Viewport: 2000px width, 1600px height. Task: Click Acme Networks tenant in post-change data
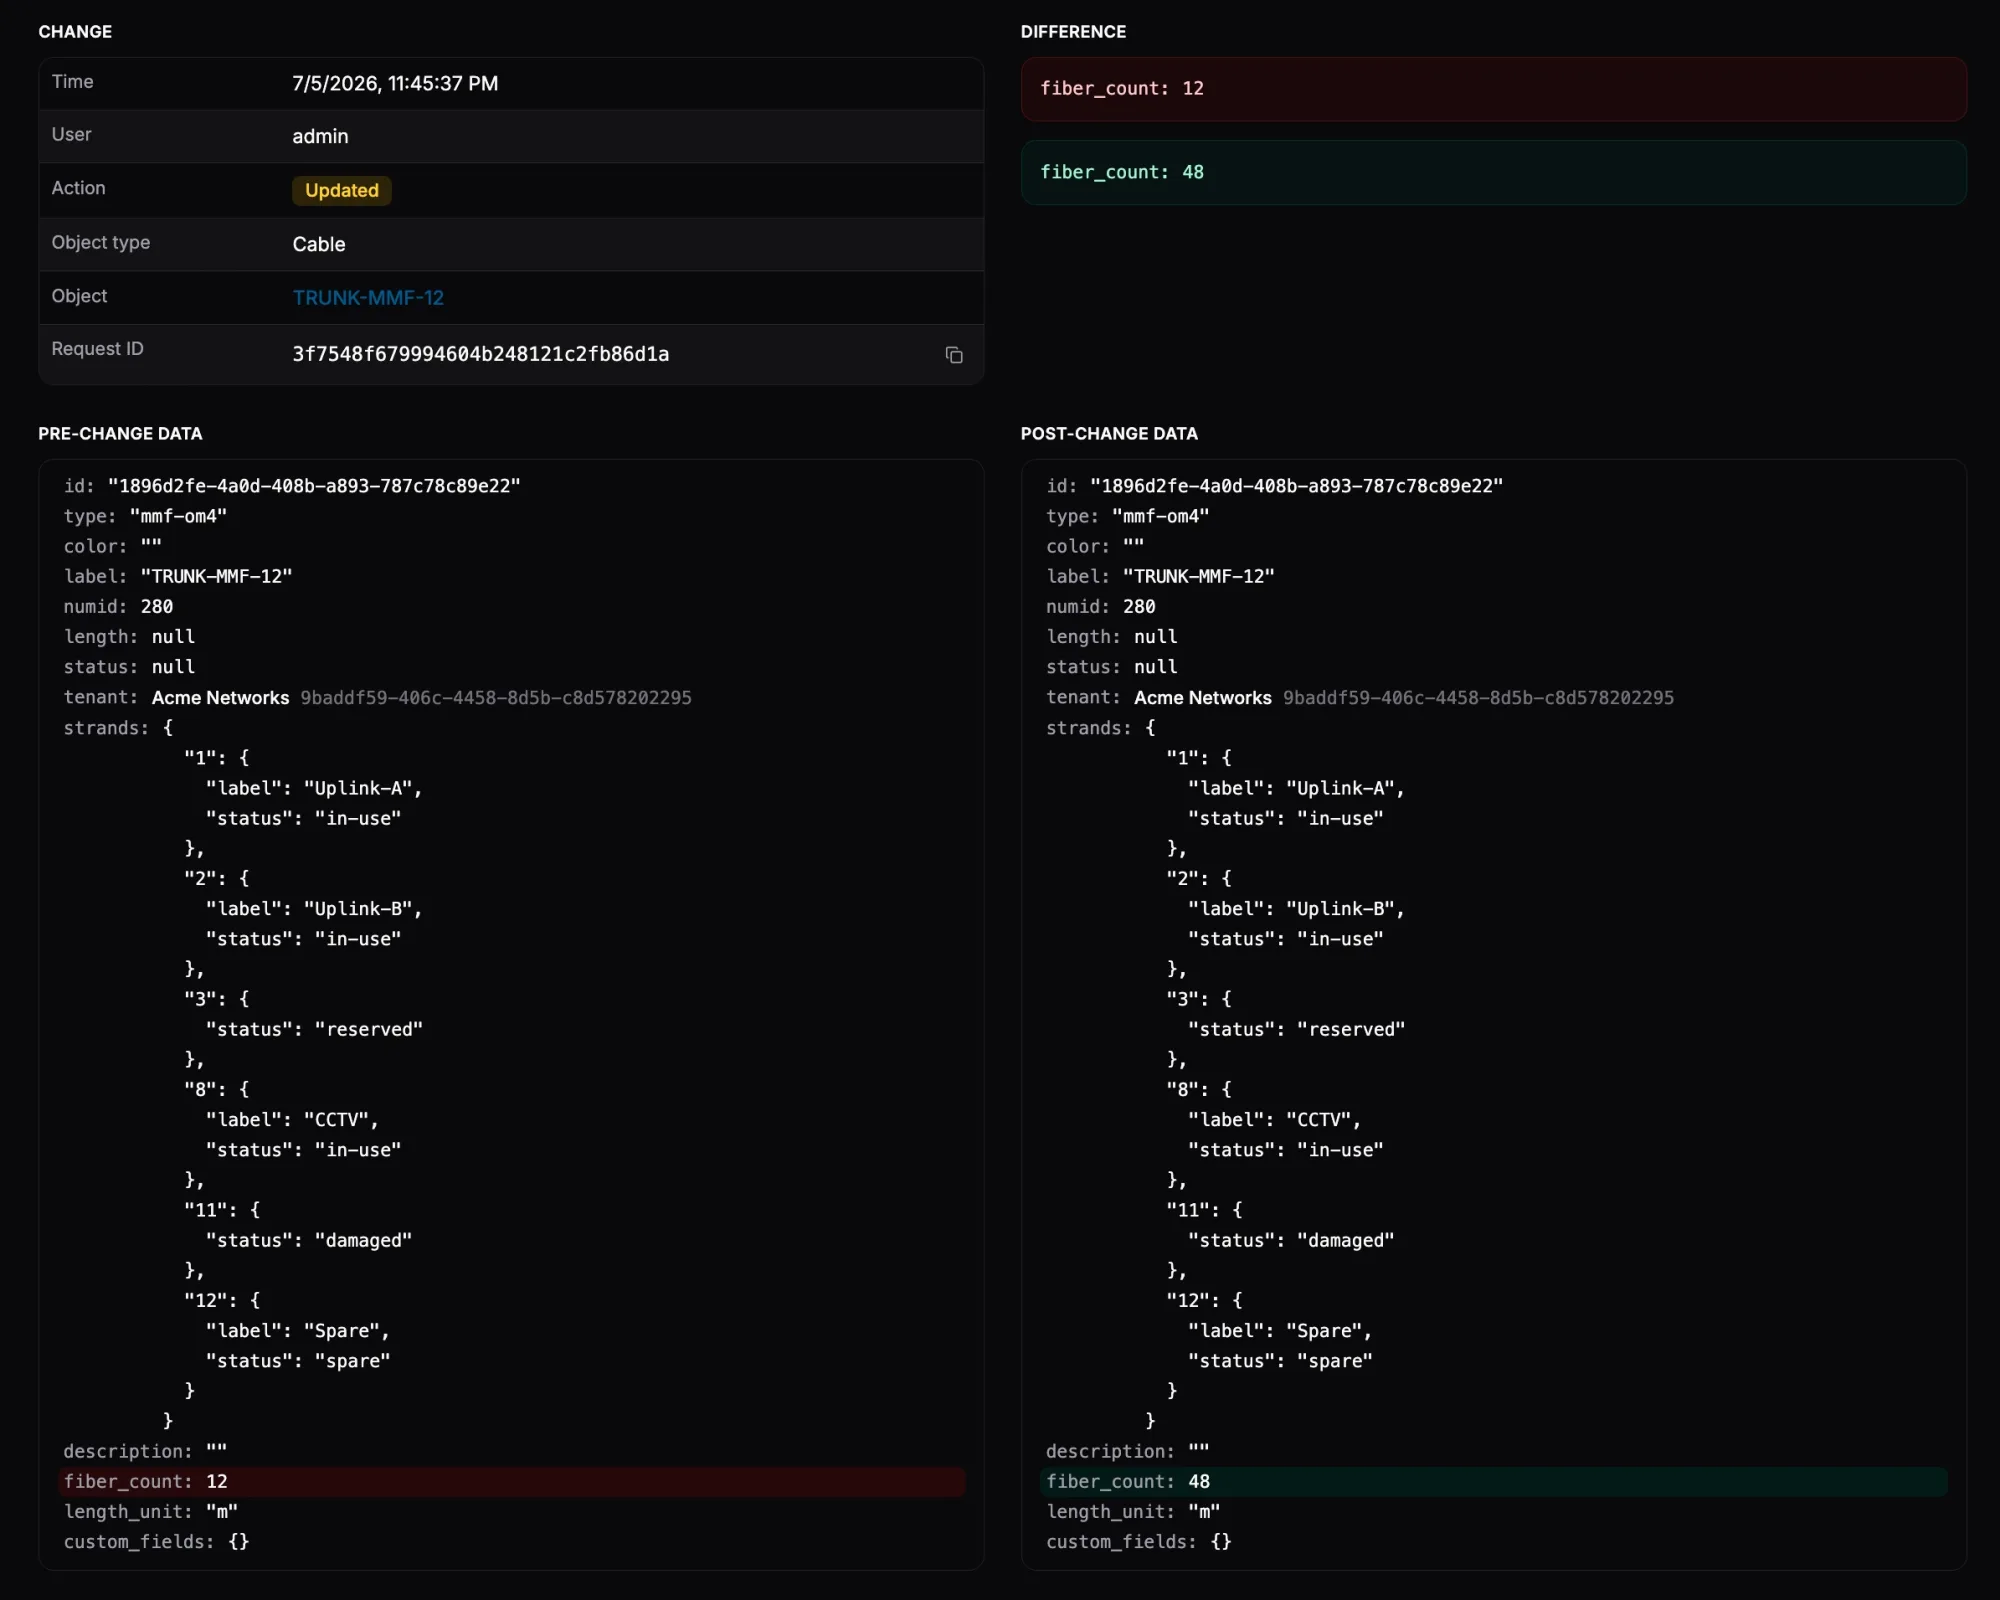click(1202, 698)
